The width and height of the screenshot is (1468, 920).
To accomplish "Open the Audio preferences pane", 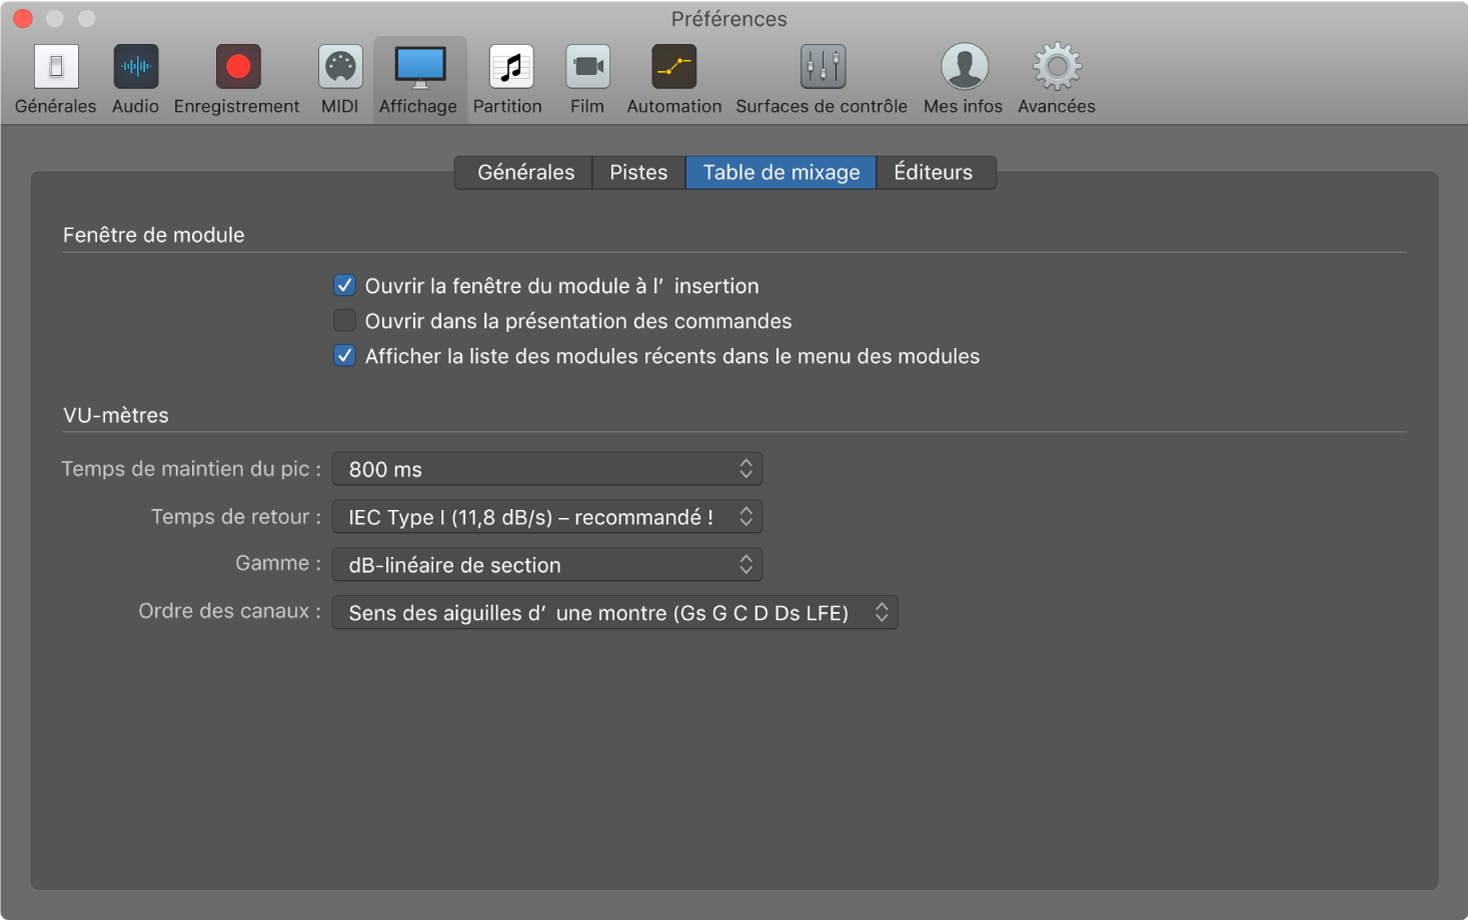I will (135, 68).
